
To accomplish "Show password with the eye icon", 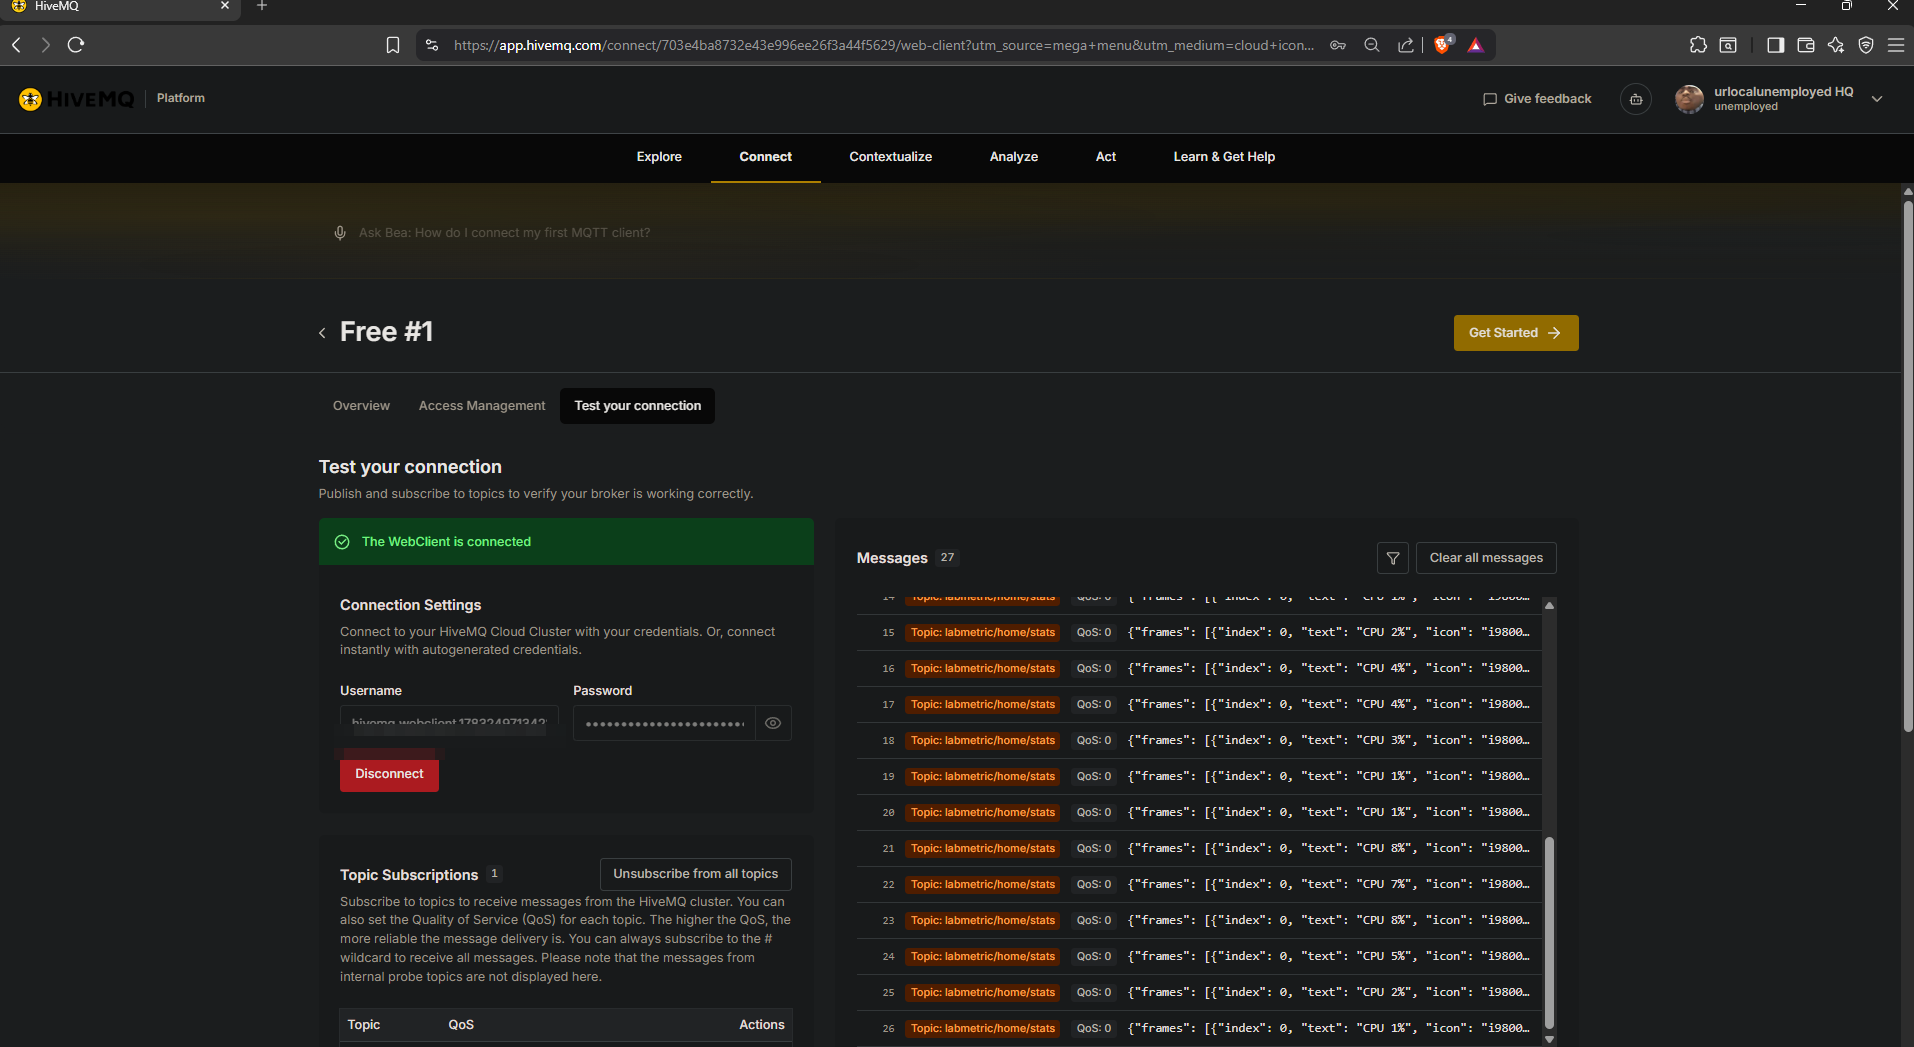I will [773, 723].
